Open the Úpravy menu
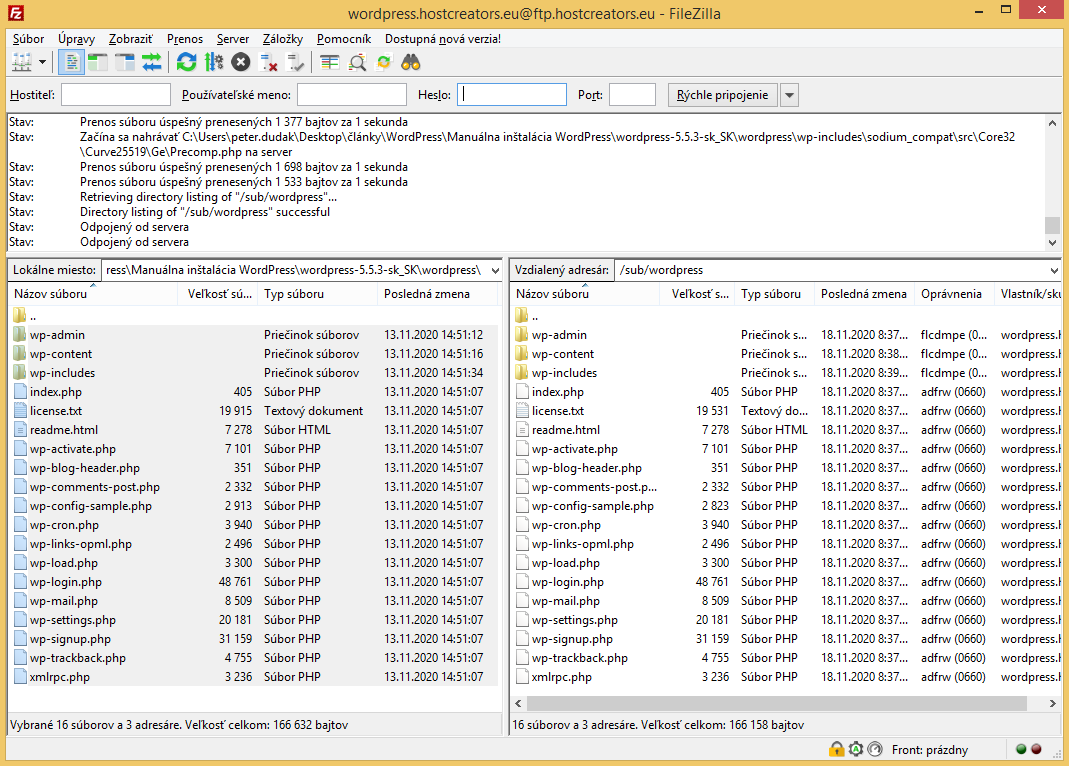This screenshot has height=766, width=1069. [76, 39]
